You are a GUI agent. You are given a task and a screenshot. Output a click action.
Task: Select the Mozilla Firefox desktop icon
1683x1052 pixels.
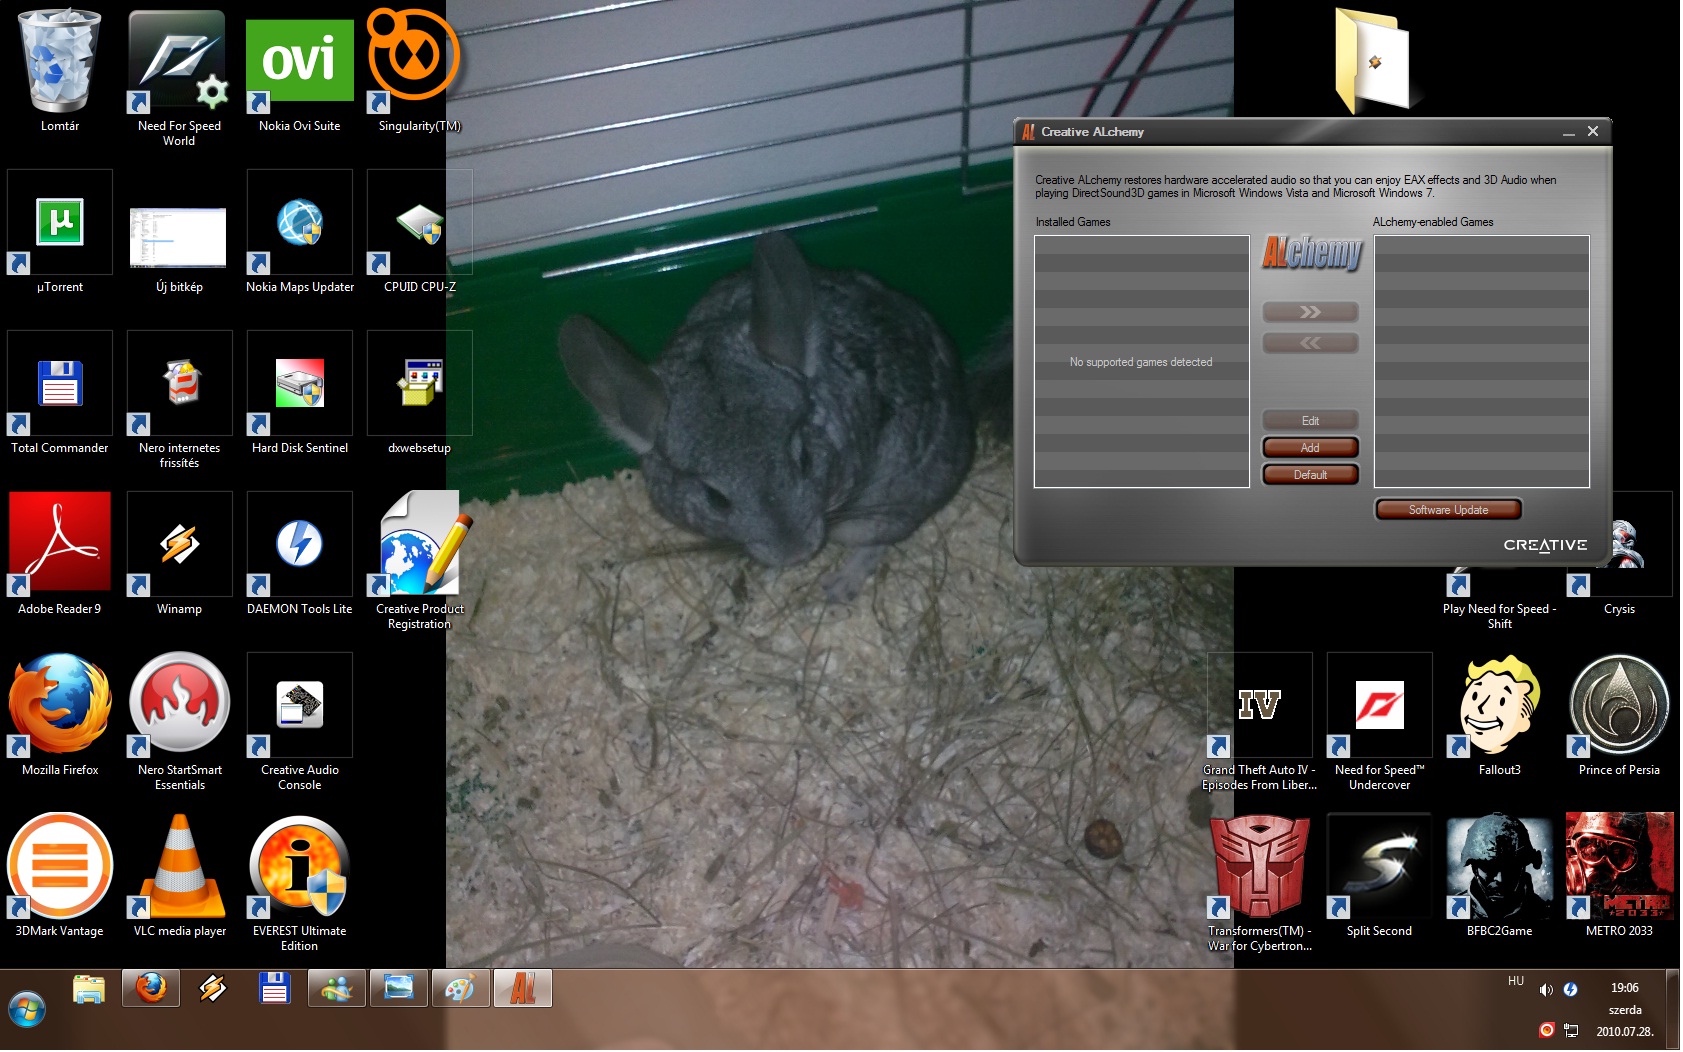point(60,715)
